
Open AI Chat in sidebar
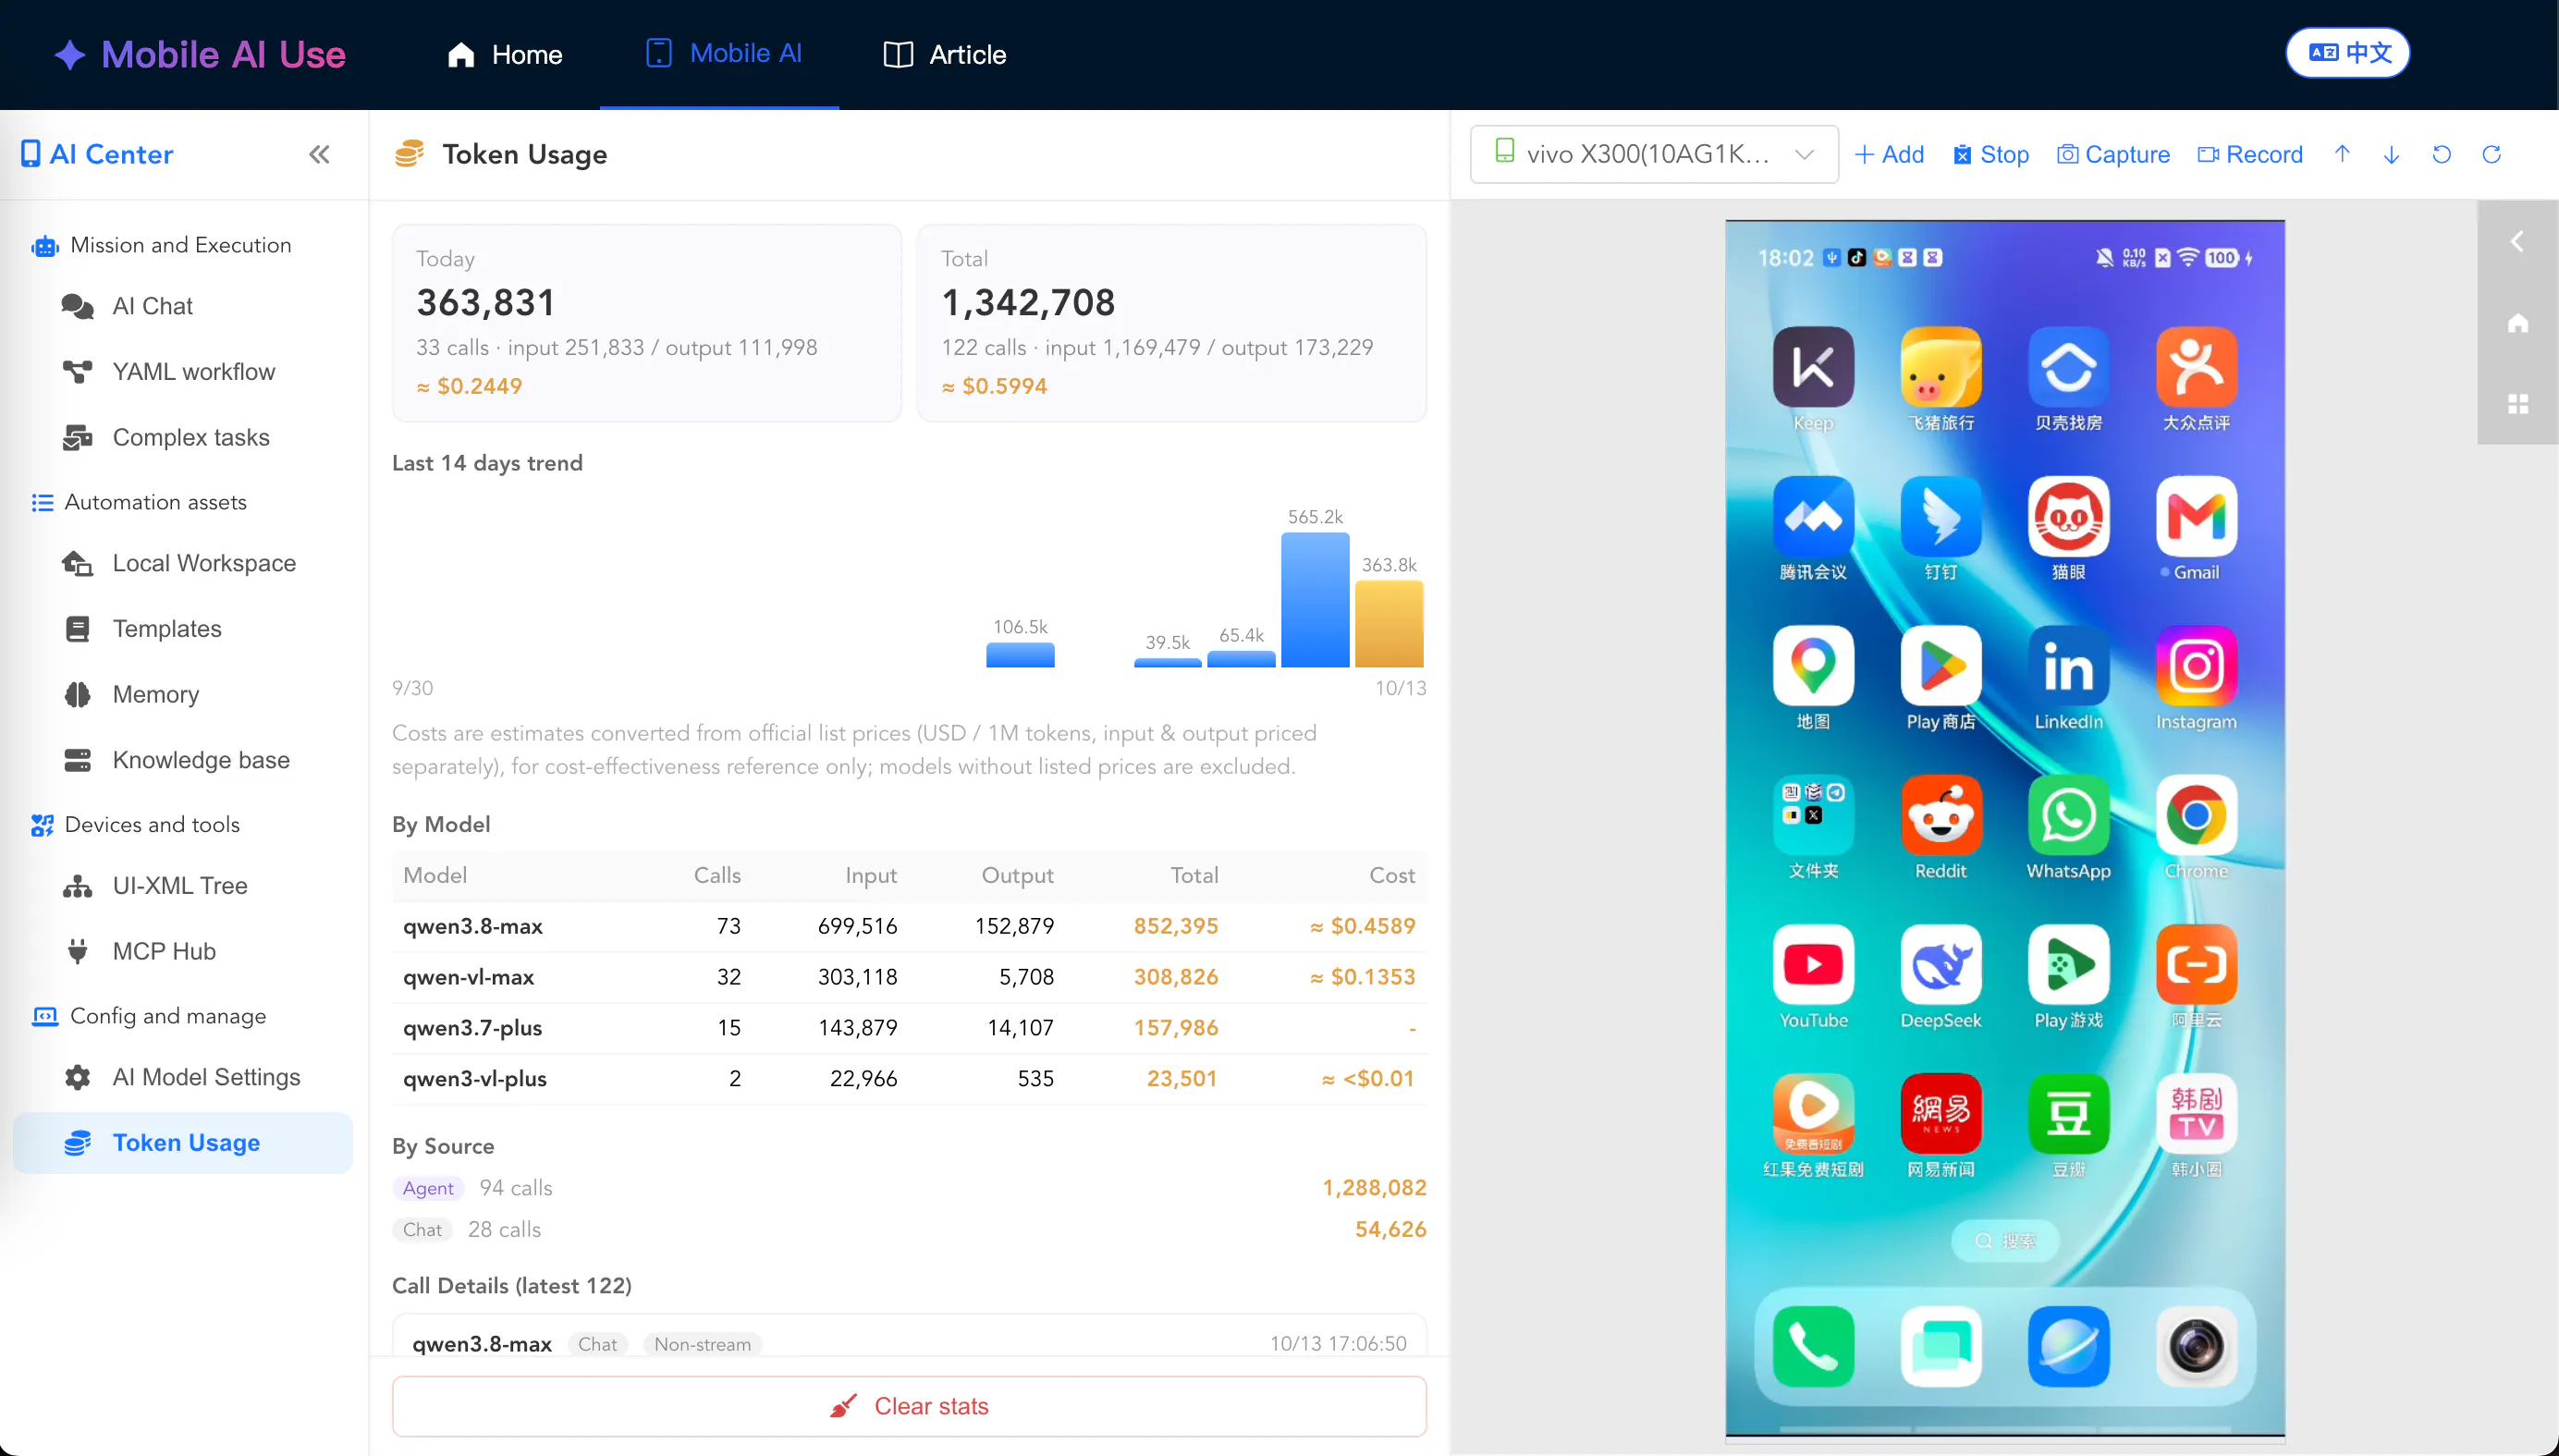pyautogui.click(x=183, y=306)
